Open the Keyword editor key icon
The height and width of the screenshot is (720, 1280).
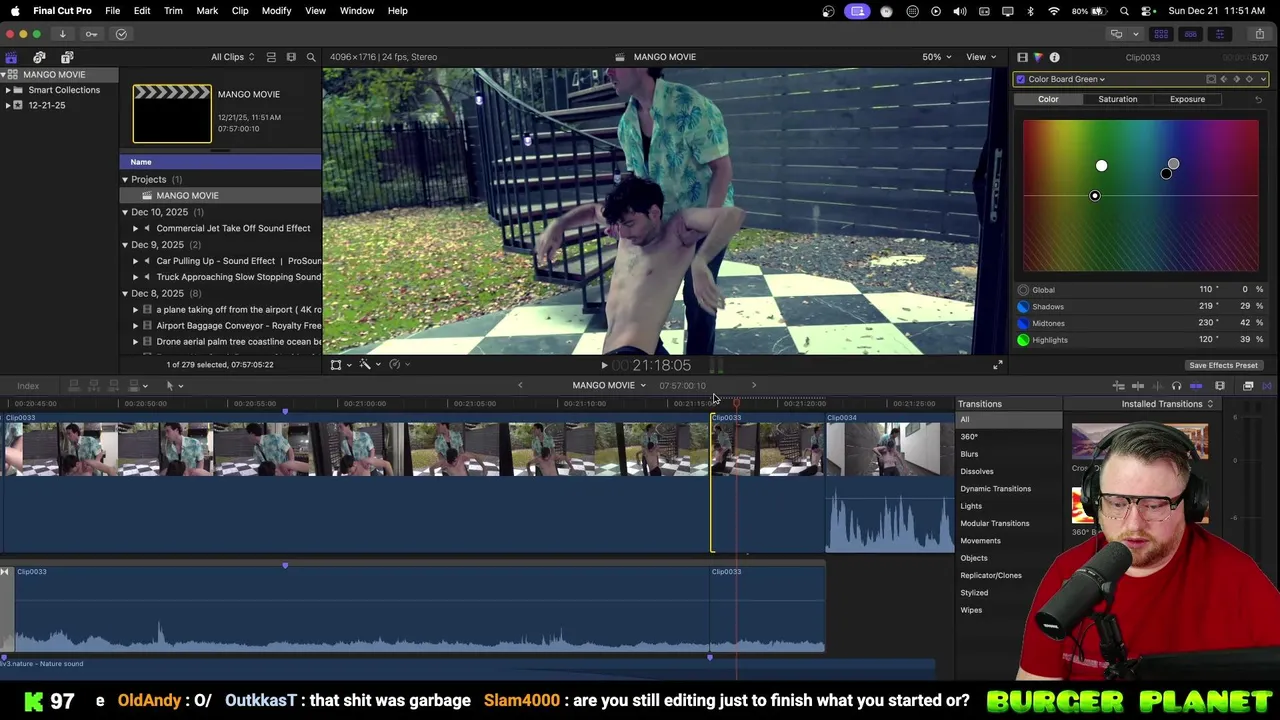pyautogui.click(x=91, y=34)
